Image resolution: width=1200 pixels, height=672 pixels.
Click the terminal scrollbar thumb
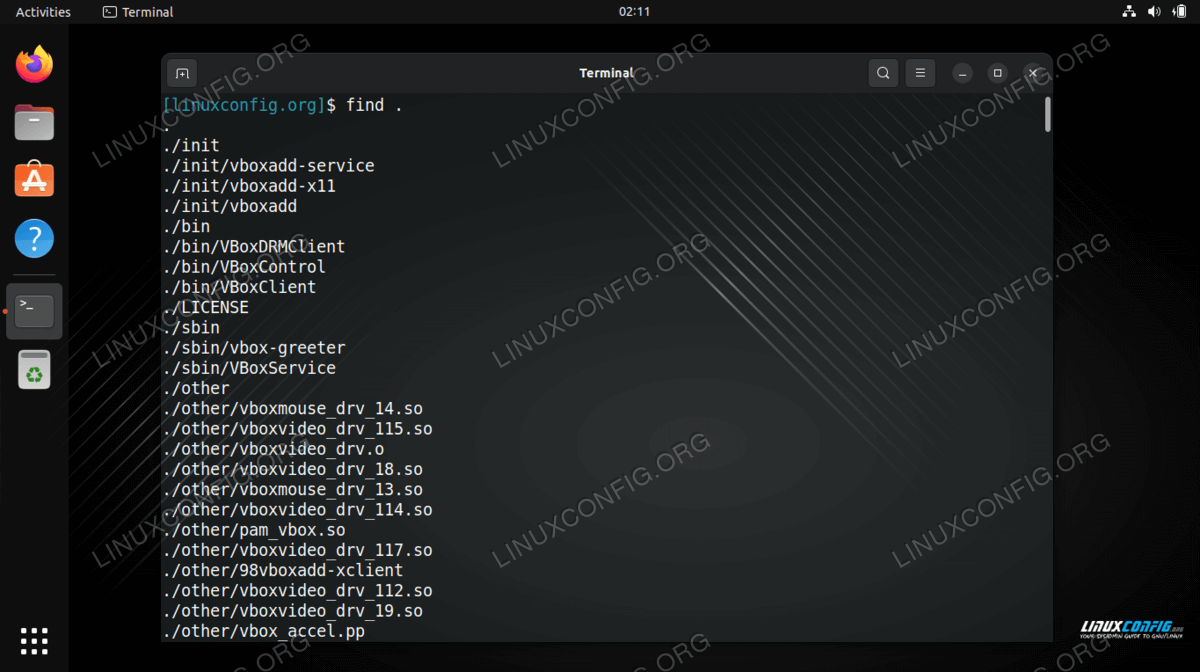(x=1047, y=114)
